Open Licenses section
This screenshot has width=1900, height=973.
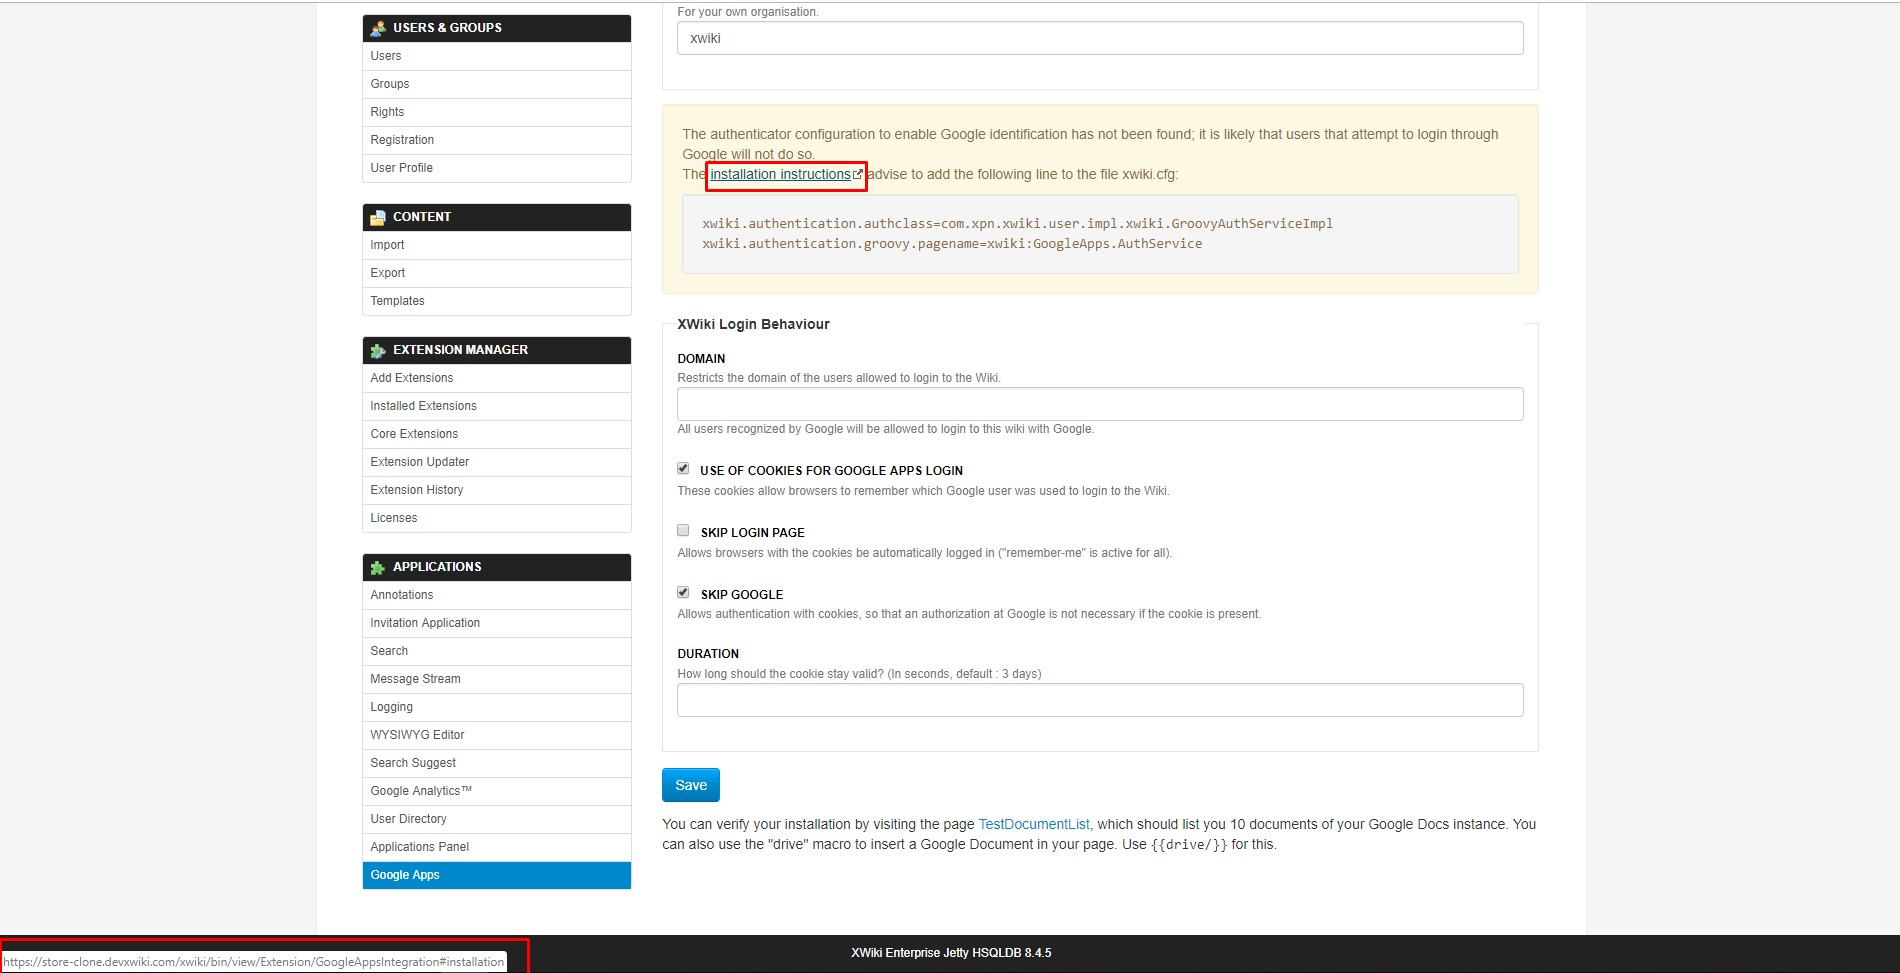496,518
